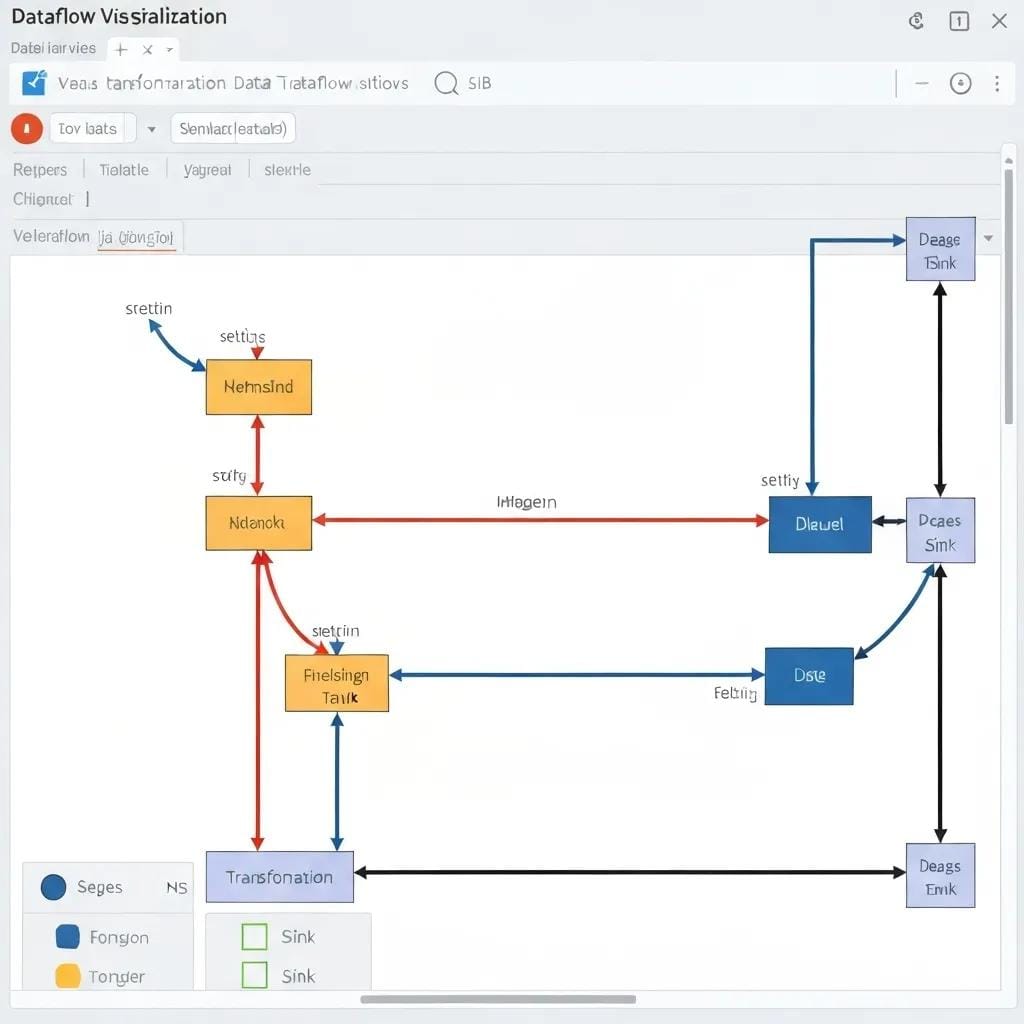Select the Retpers tab
The image size is (1024, 1024).
tap(40, 170)
